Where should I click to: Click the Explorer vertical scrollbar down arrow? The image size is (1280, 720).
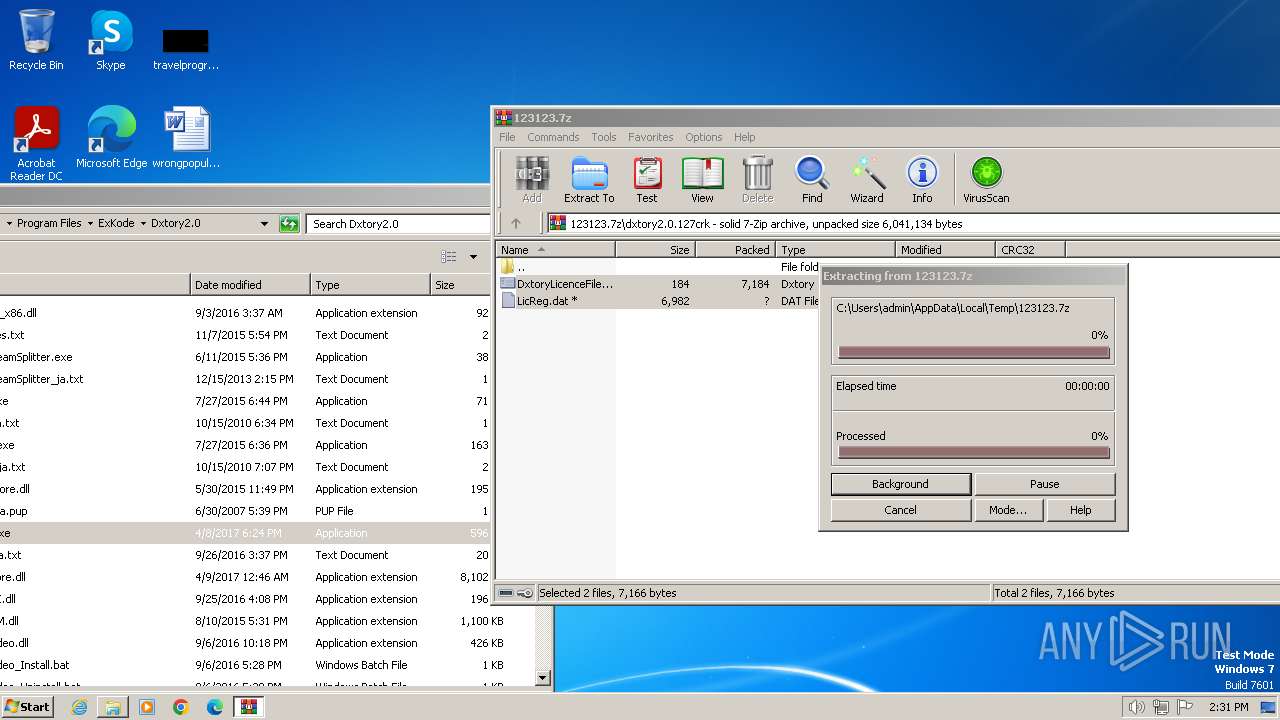(543, 677)
